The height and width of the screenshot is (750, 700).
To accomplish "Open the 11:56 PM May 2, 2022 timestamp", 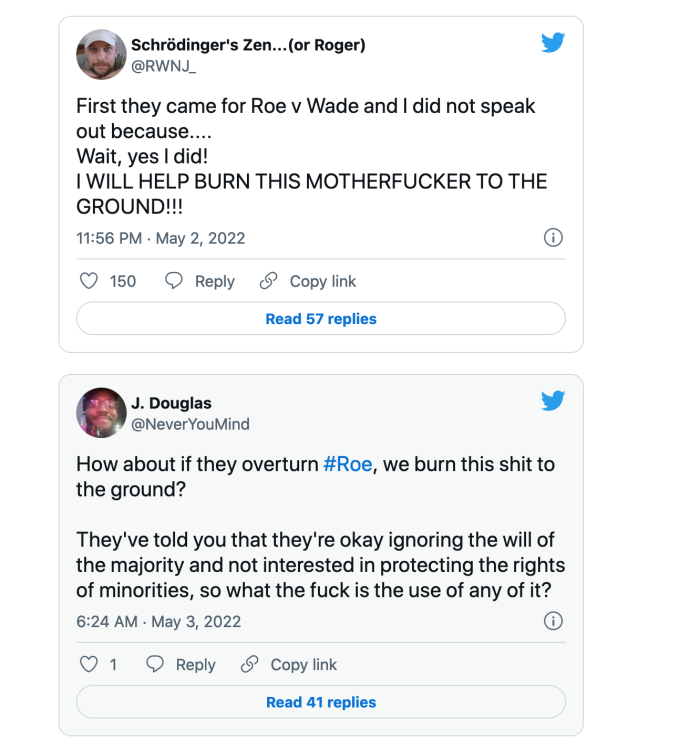I will pos(160,238).
